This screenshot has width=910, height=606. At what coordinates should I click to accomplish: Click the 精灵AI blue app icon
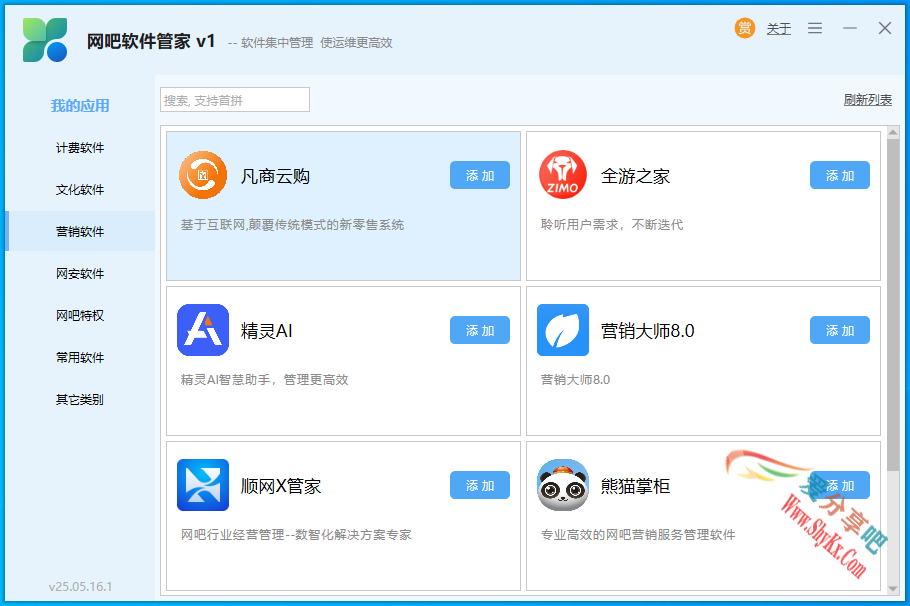203,330
